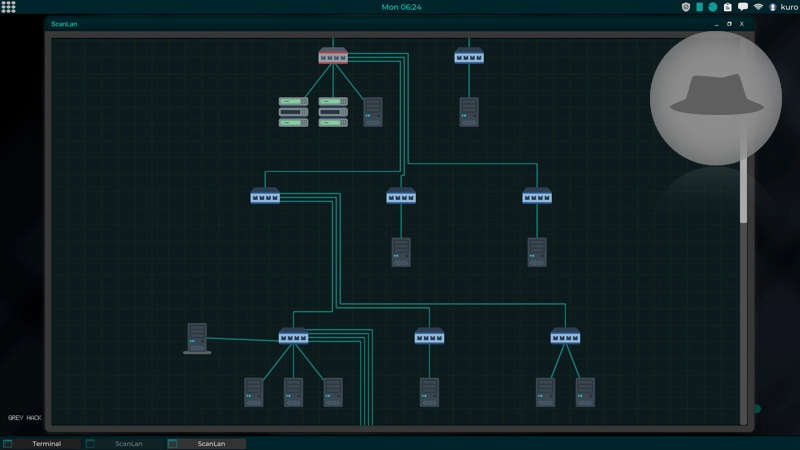Select the computer under the top-right switch

tap(469, 112)
